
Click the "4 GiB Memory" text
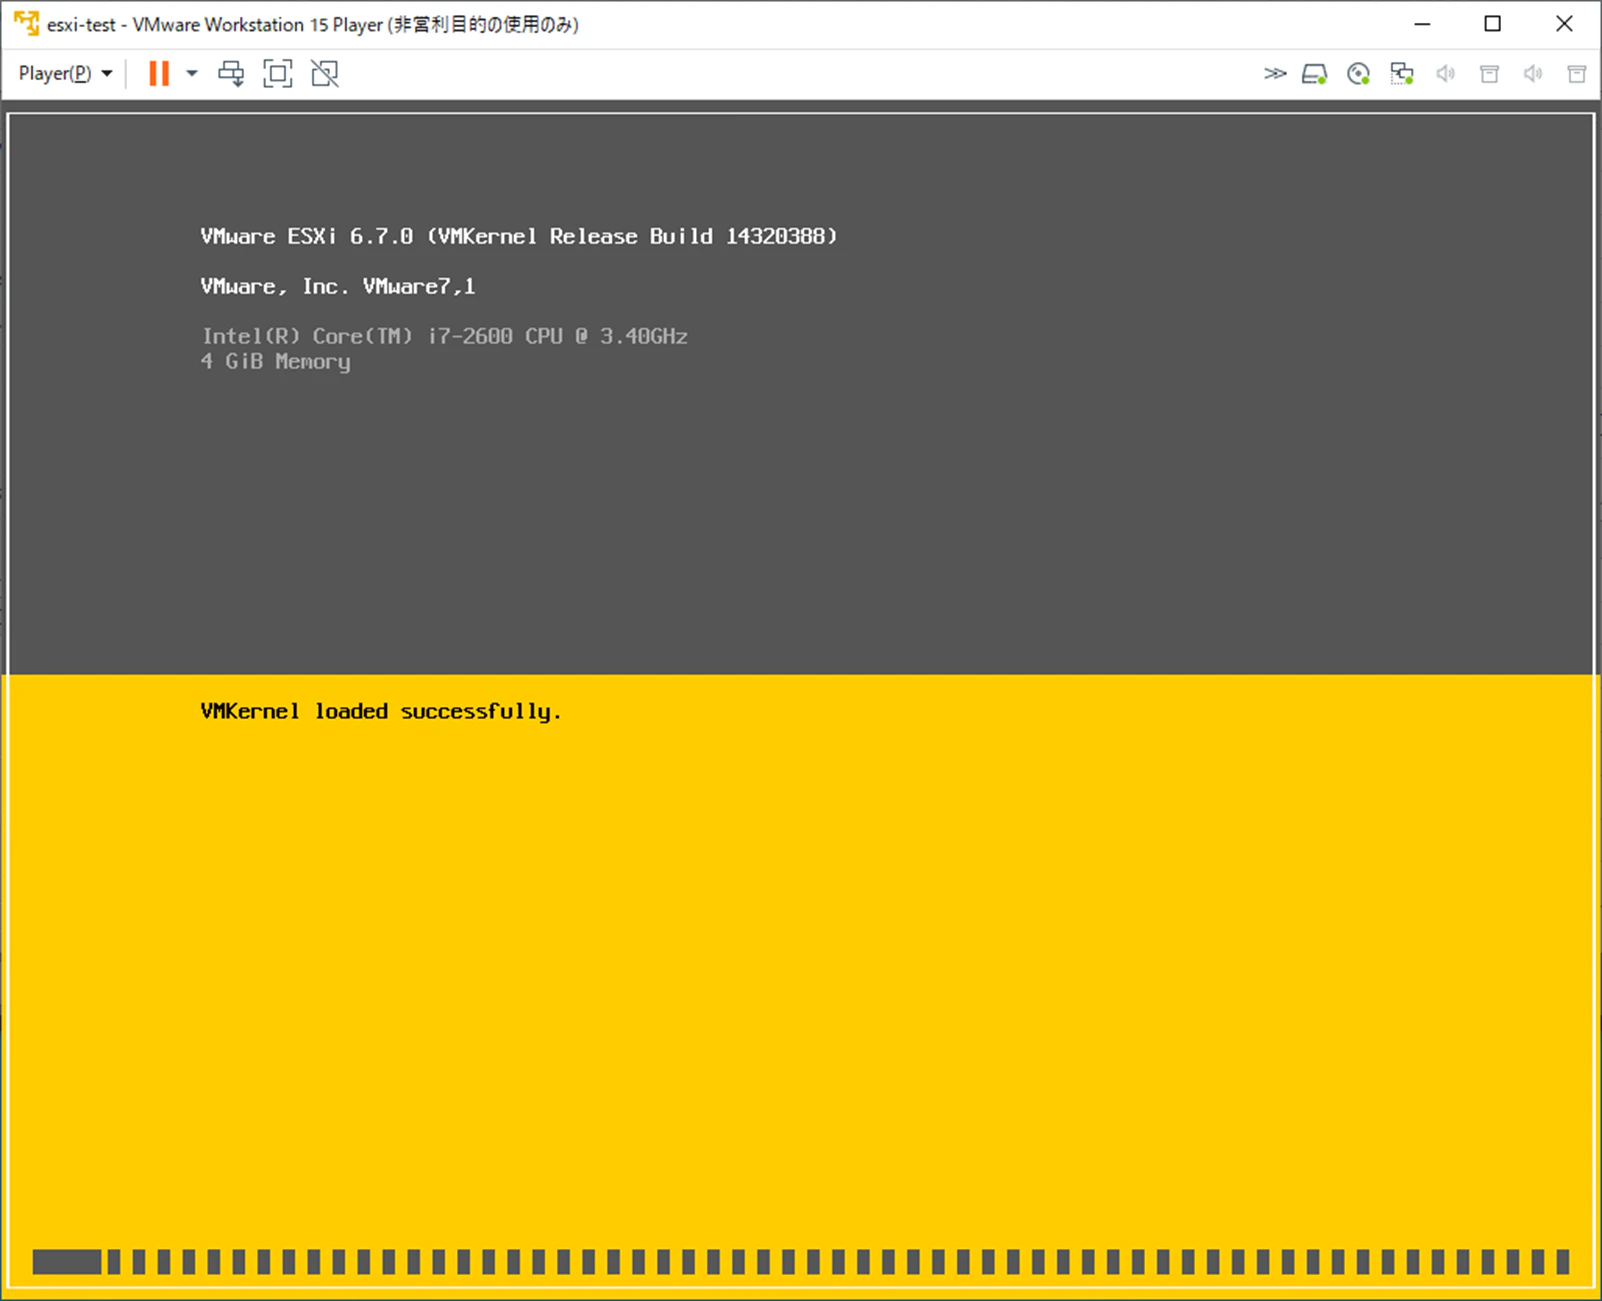276,362
